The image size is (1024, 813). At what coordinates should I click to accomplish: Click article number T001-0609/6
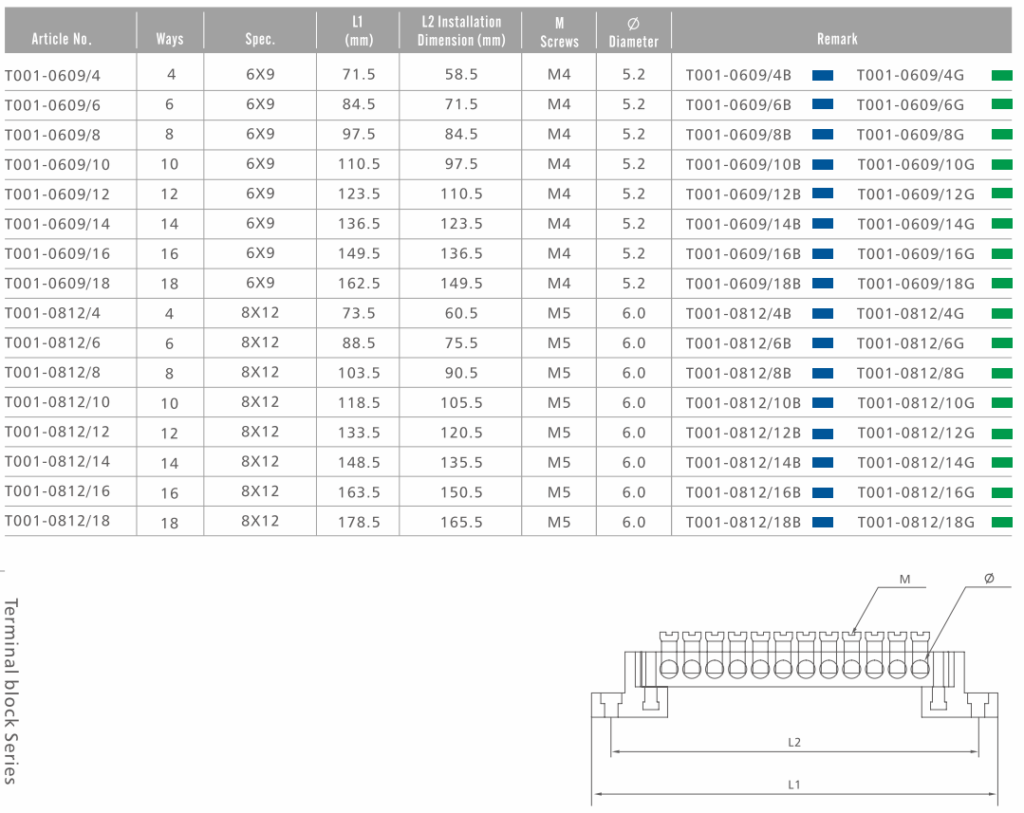coord(53,105)
